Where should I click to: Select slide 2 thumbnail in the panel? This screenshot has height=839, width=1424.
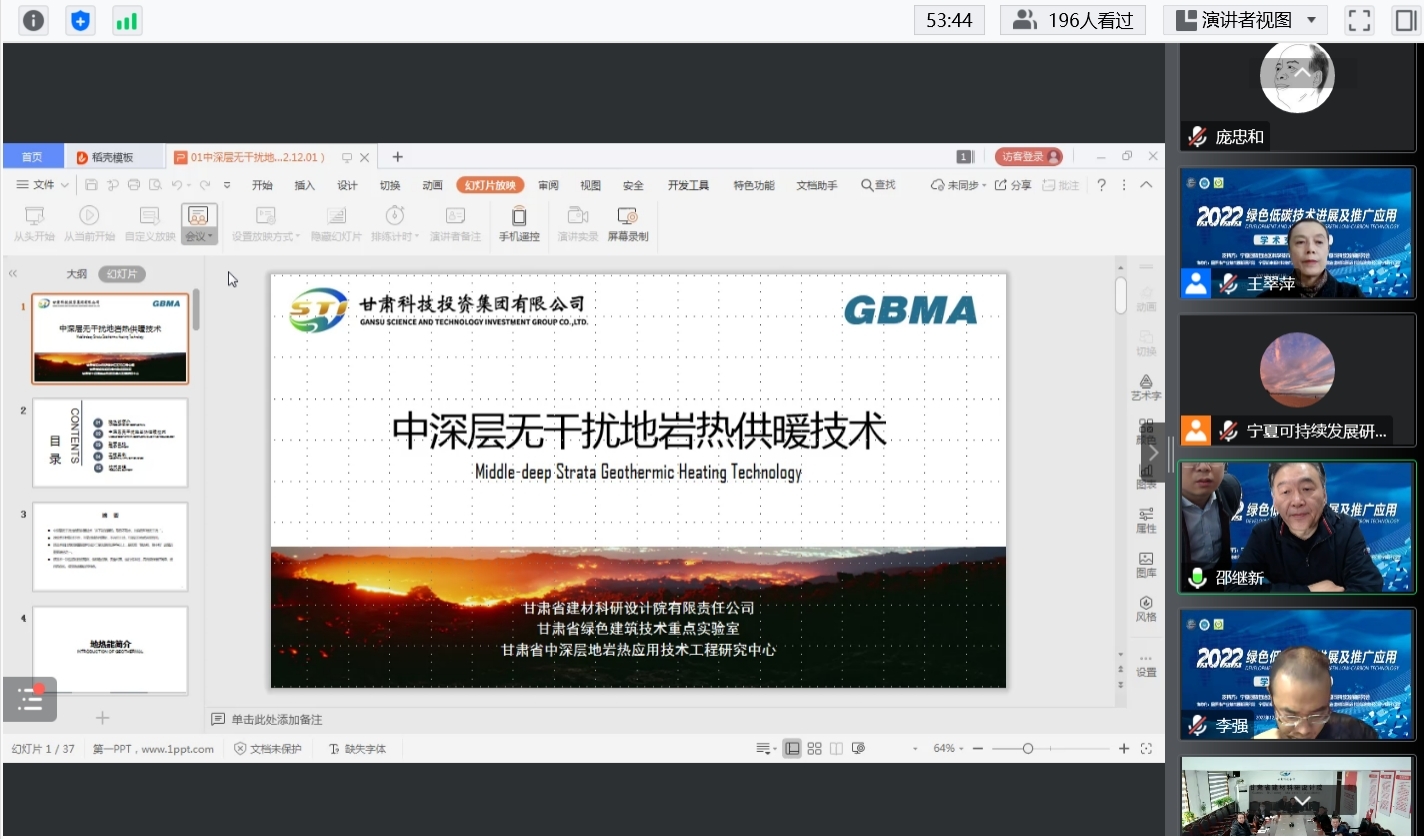tap(110, 442)
